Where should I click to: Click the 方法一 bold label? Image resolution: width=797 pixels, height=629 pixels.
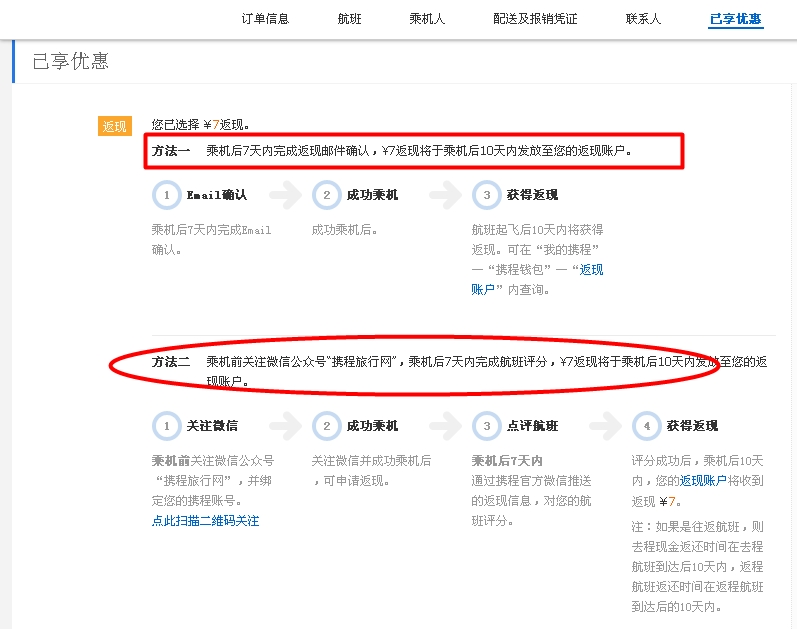tap(171, 151)
